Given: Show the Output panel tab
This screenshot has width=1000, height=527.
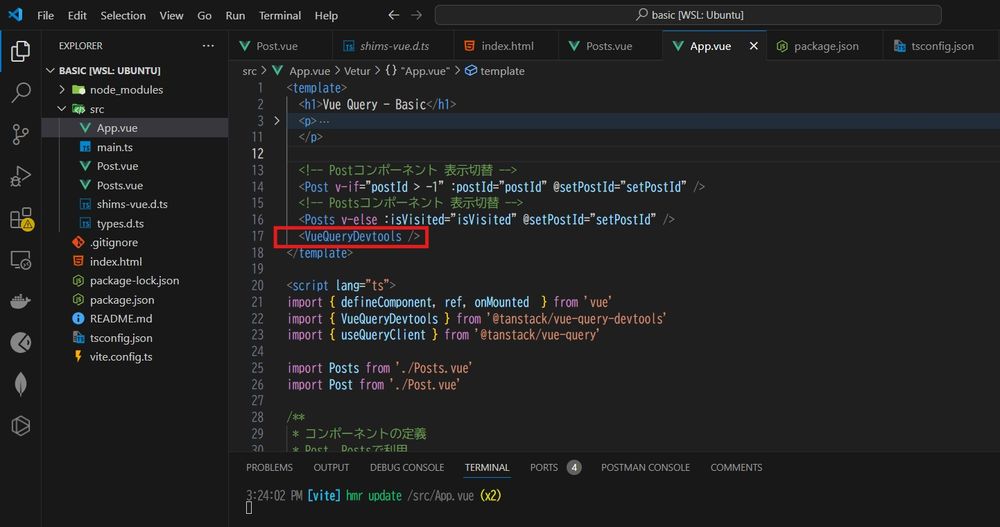Looking at the screenshot, I should [x=331, y=468].
